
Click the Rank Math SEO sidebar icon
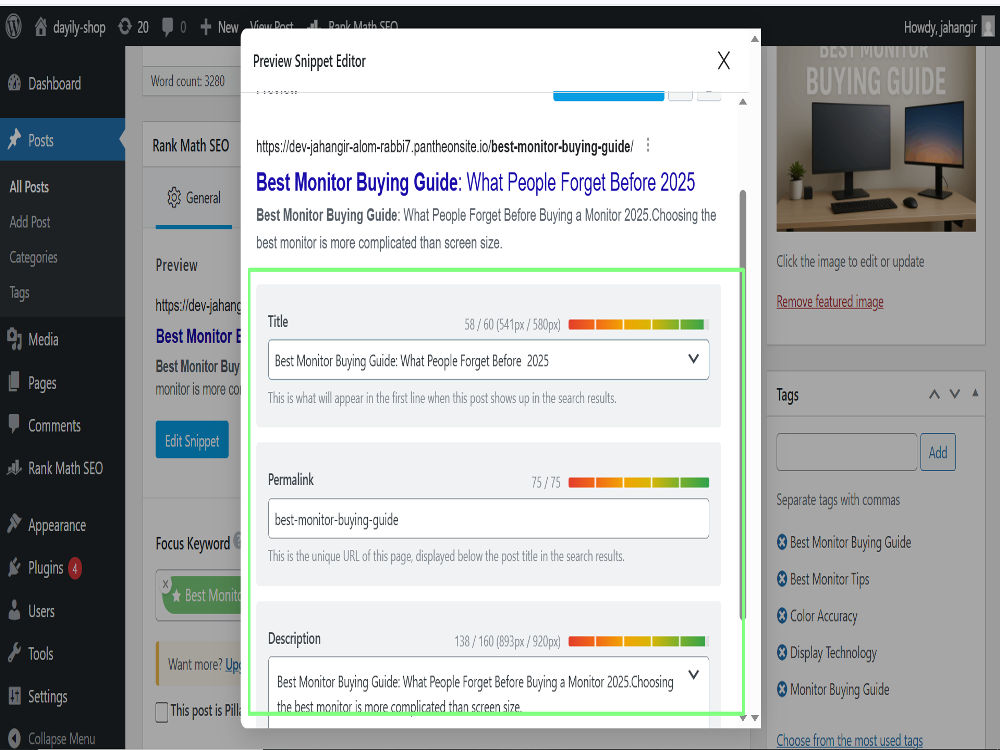point(14,468)
